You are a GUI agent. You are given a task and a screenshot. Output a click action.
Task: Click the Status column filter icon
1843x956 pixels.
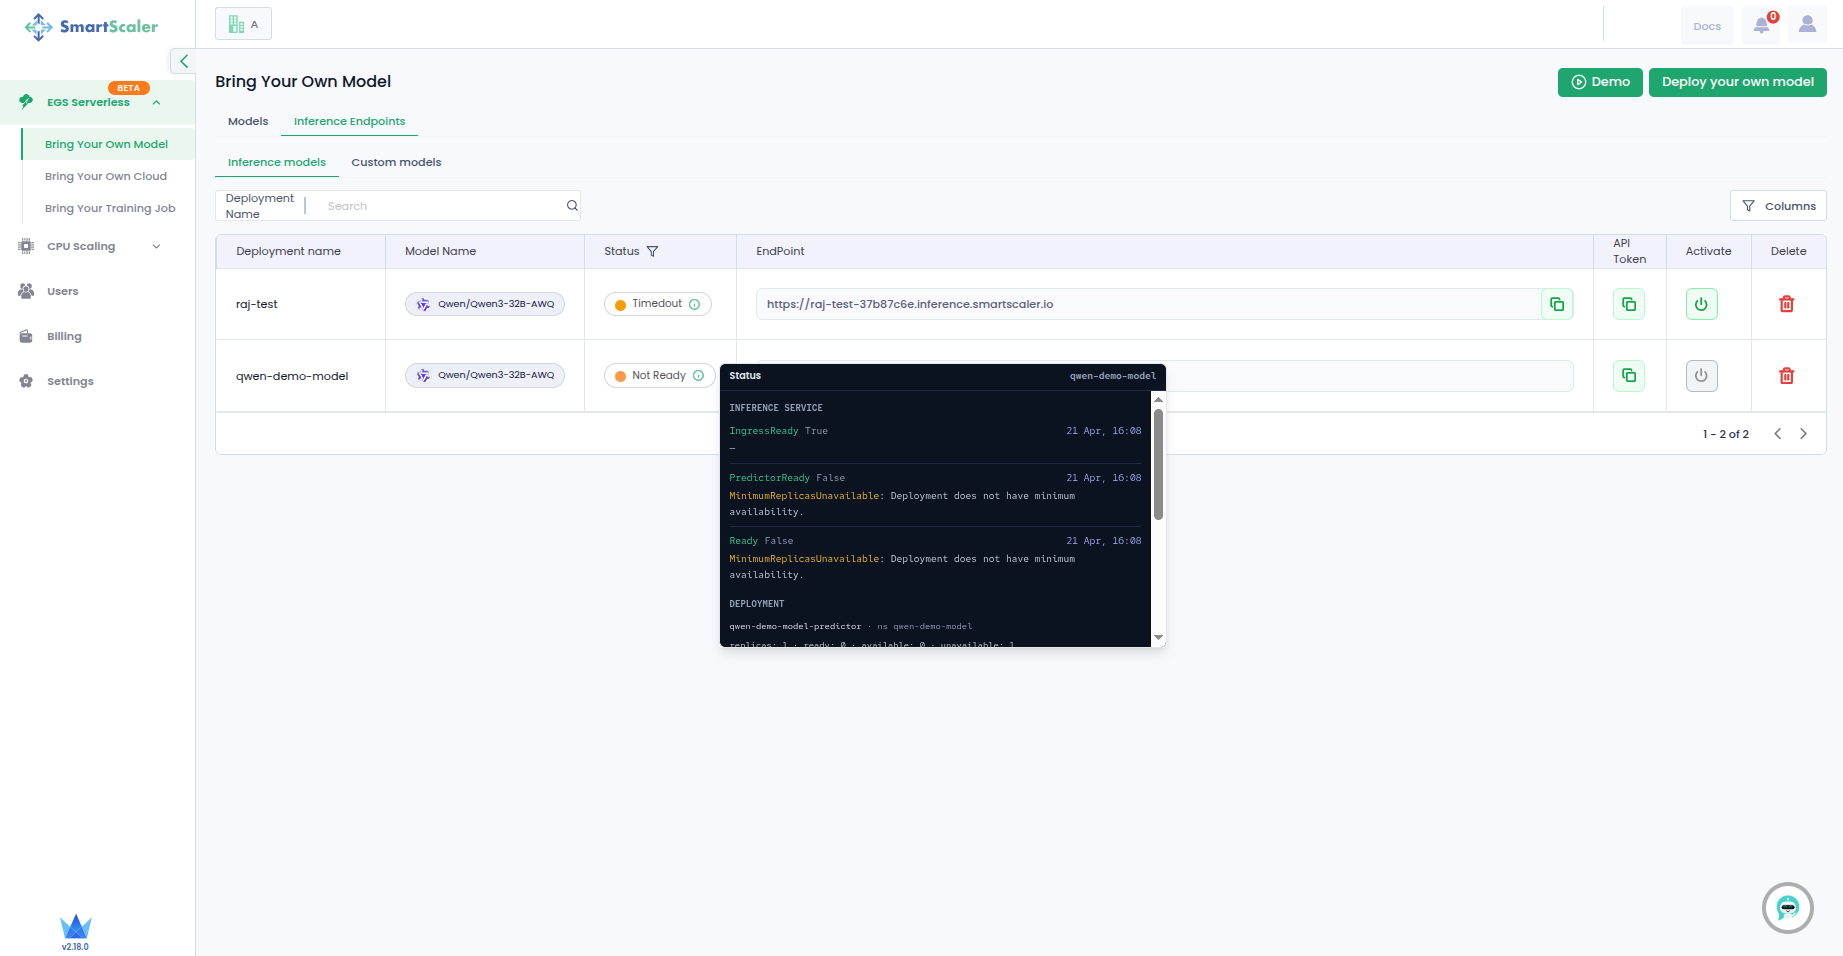pos(653,252)
